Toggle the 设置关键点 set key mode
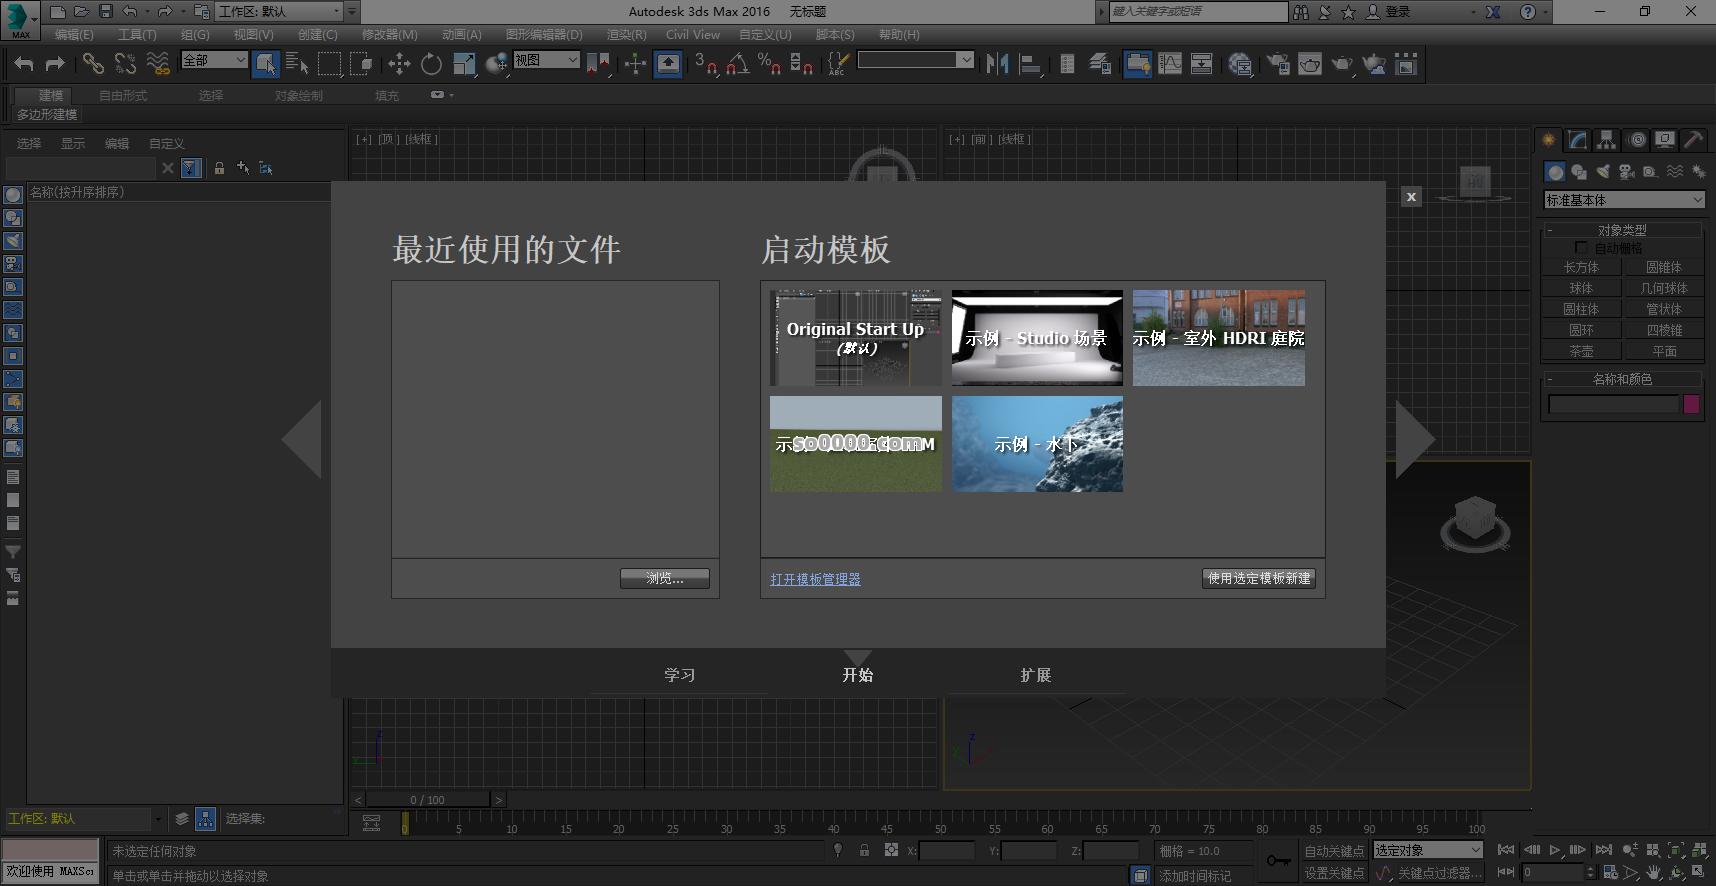This screenshot has height=886, width=1716. coord(1334,873)
